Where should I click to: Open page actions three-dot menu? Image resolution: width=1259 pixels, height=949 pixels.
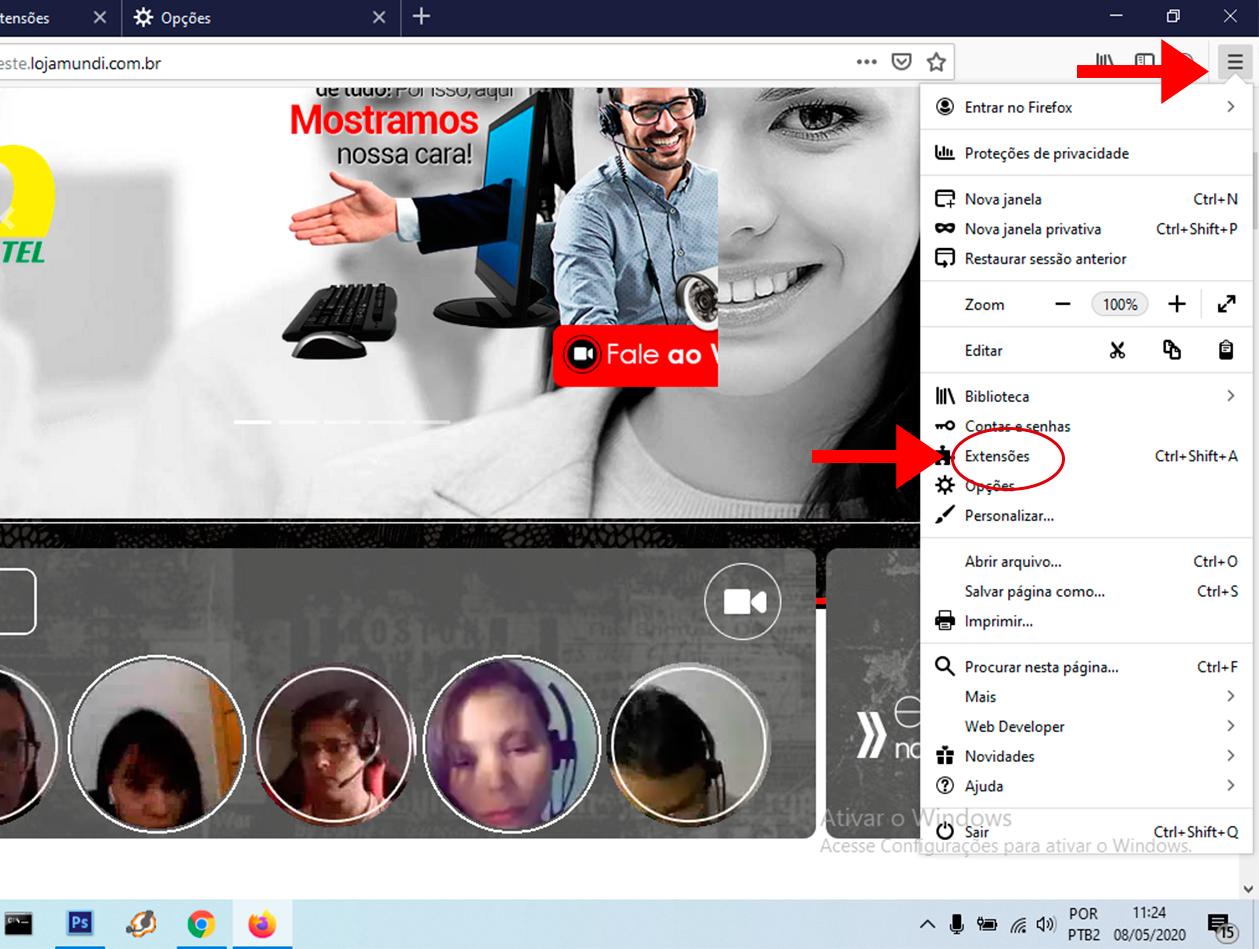pyautogui.click(x=866, y=63)
